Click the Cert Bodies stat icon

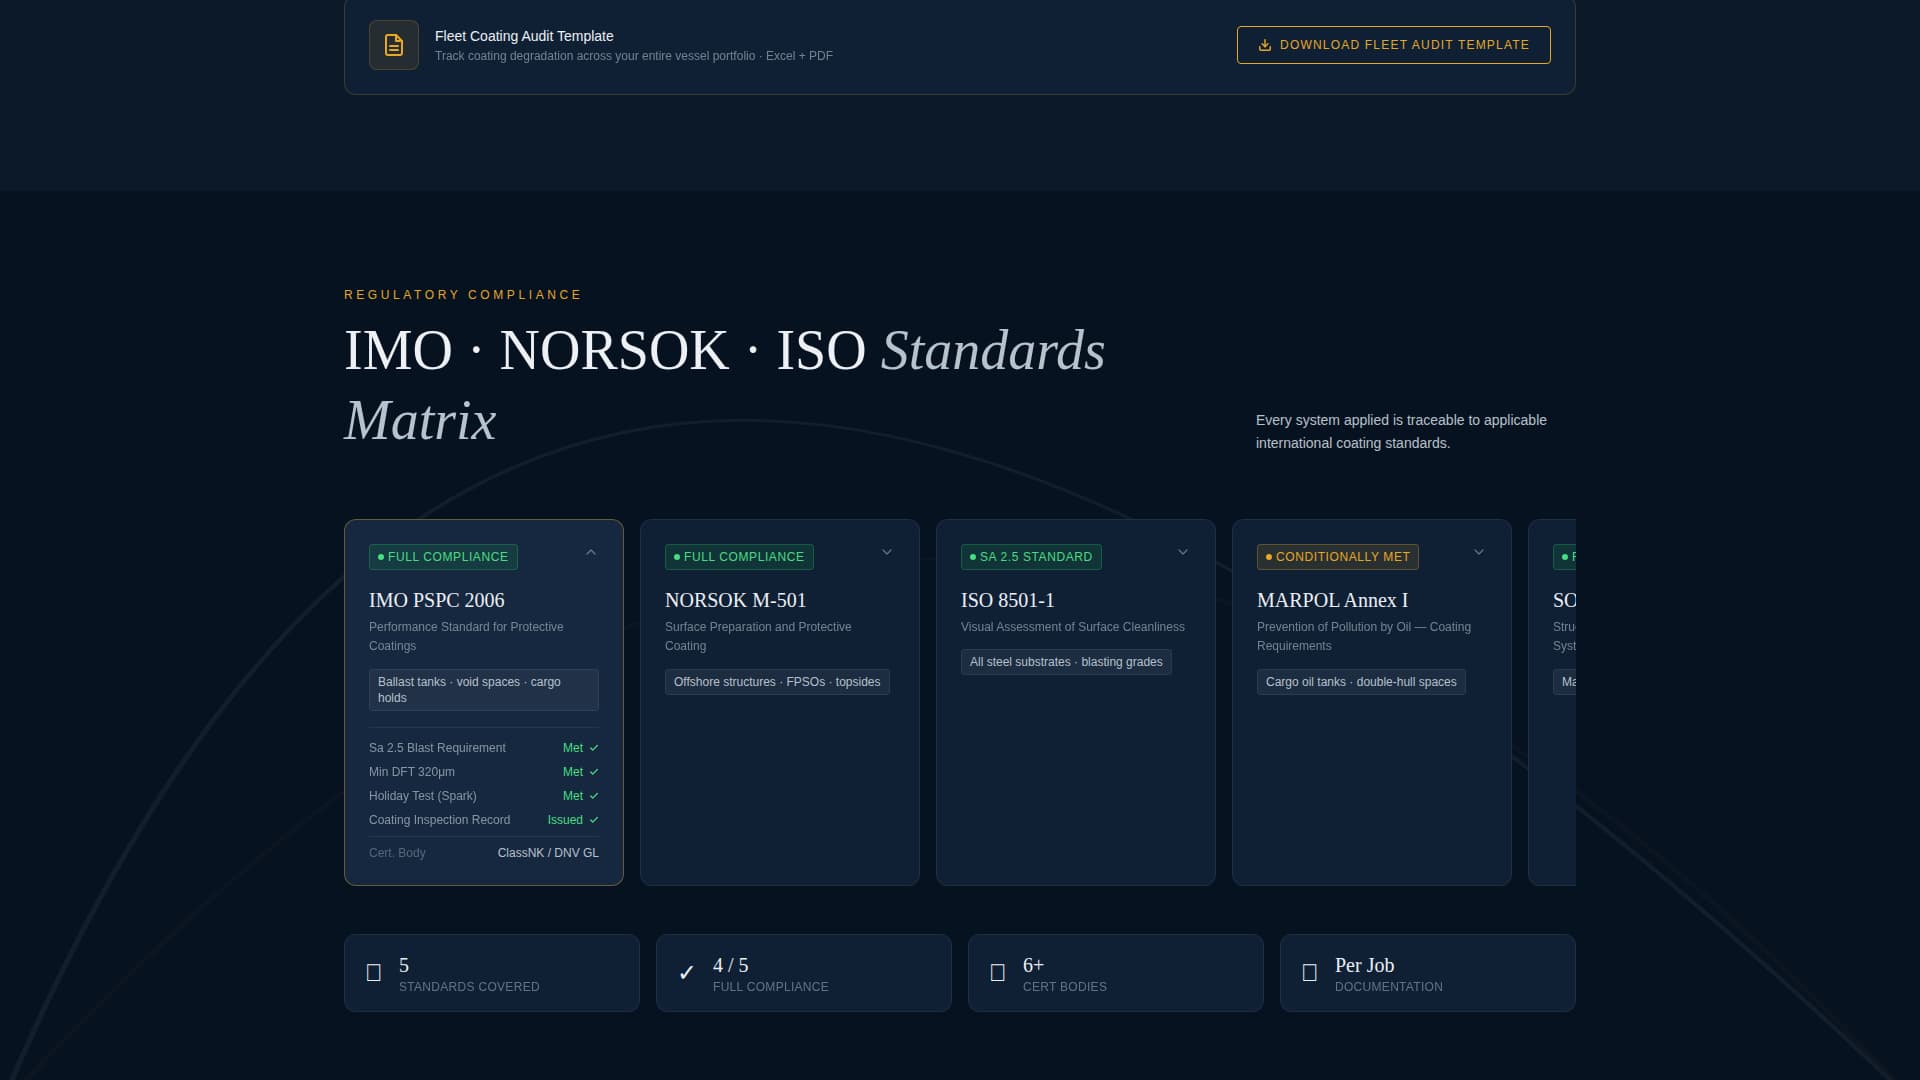click(997, 973)
